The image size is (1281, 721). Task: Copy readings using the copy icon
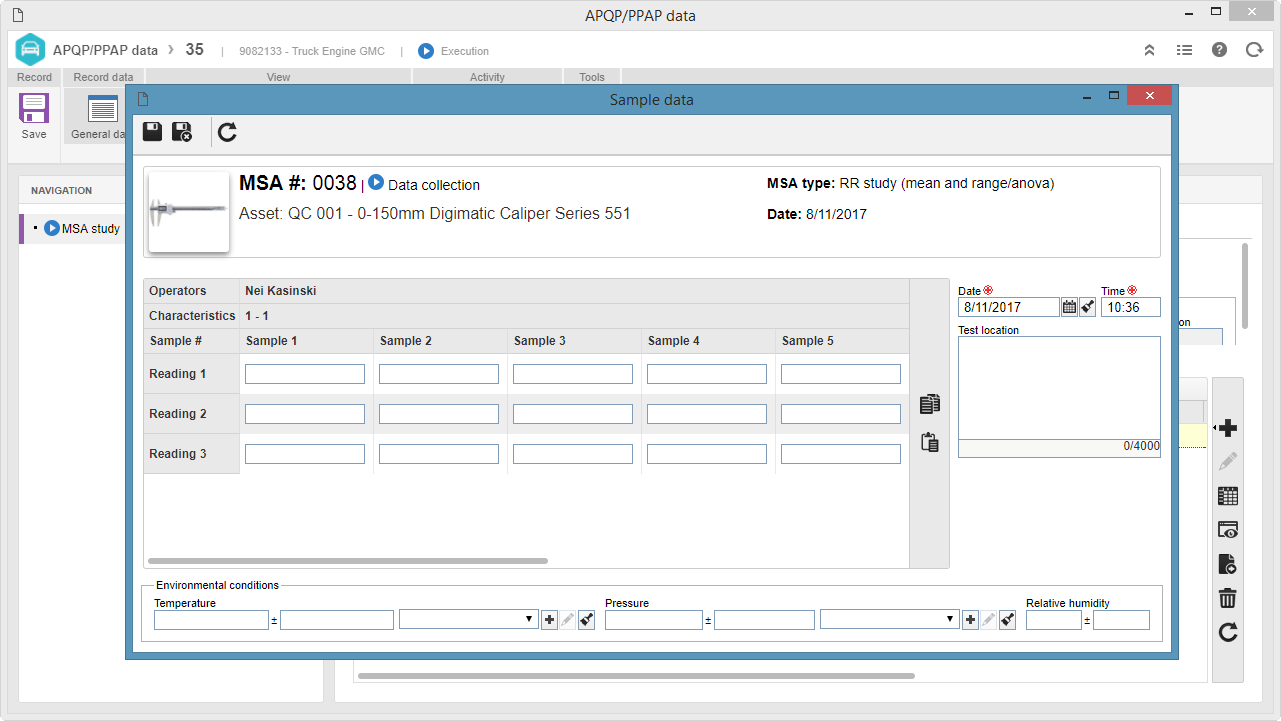pyautogui.click(x=930, y=404)
